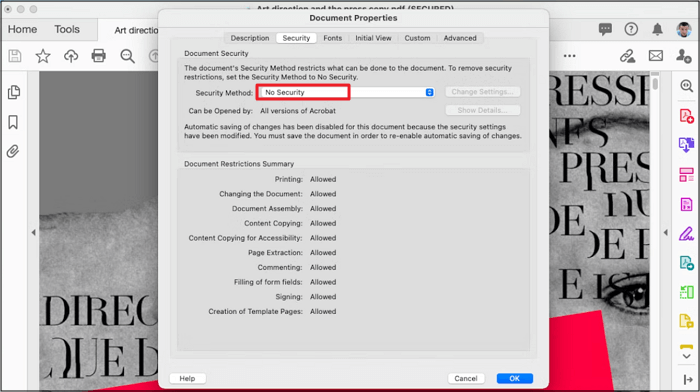Select the Create PDF tool icon

[x=687, y=116]
